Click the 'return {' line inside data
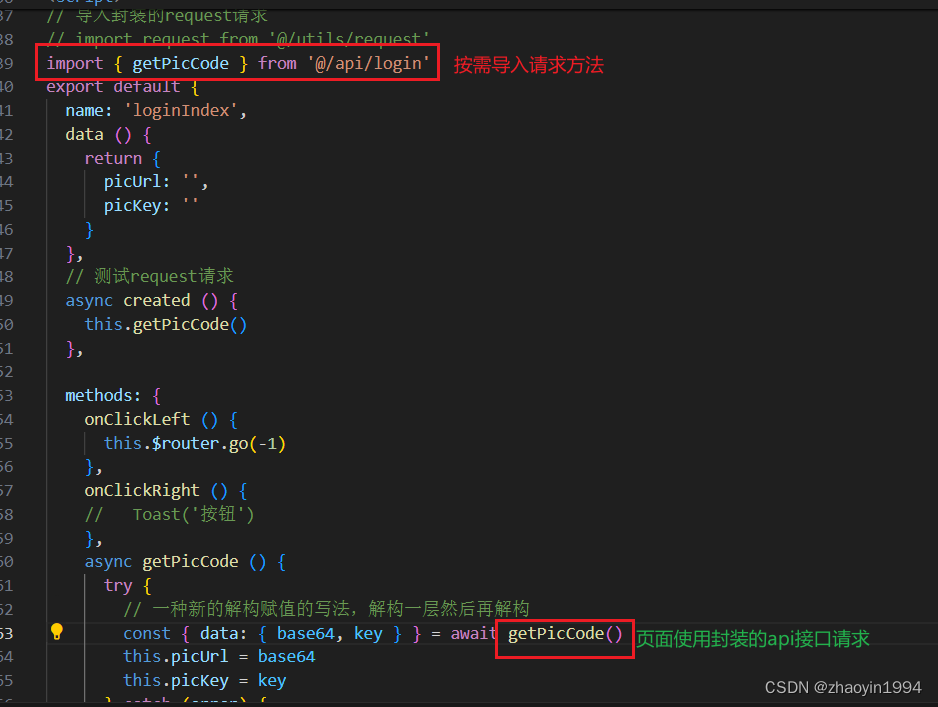Viewport: 938px width, 707px height. [123, 159]
